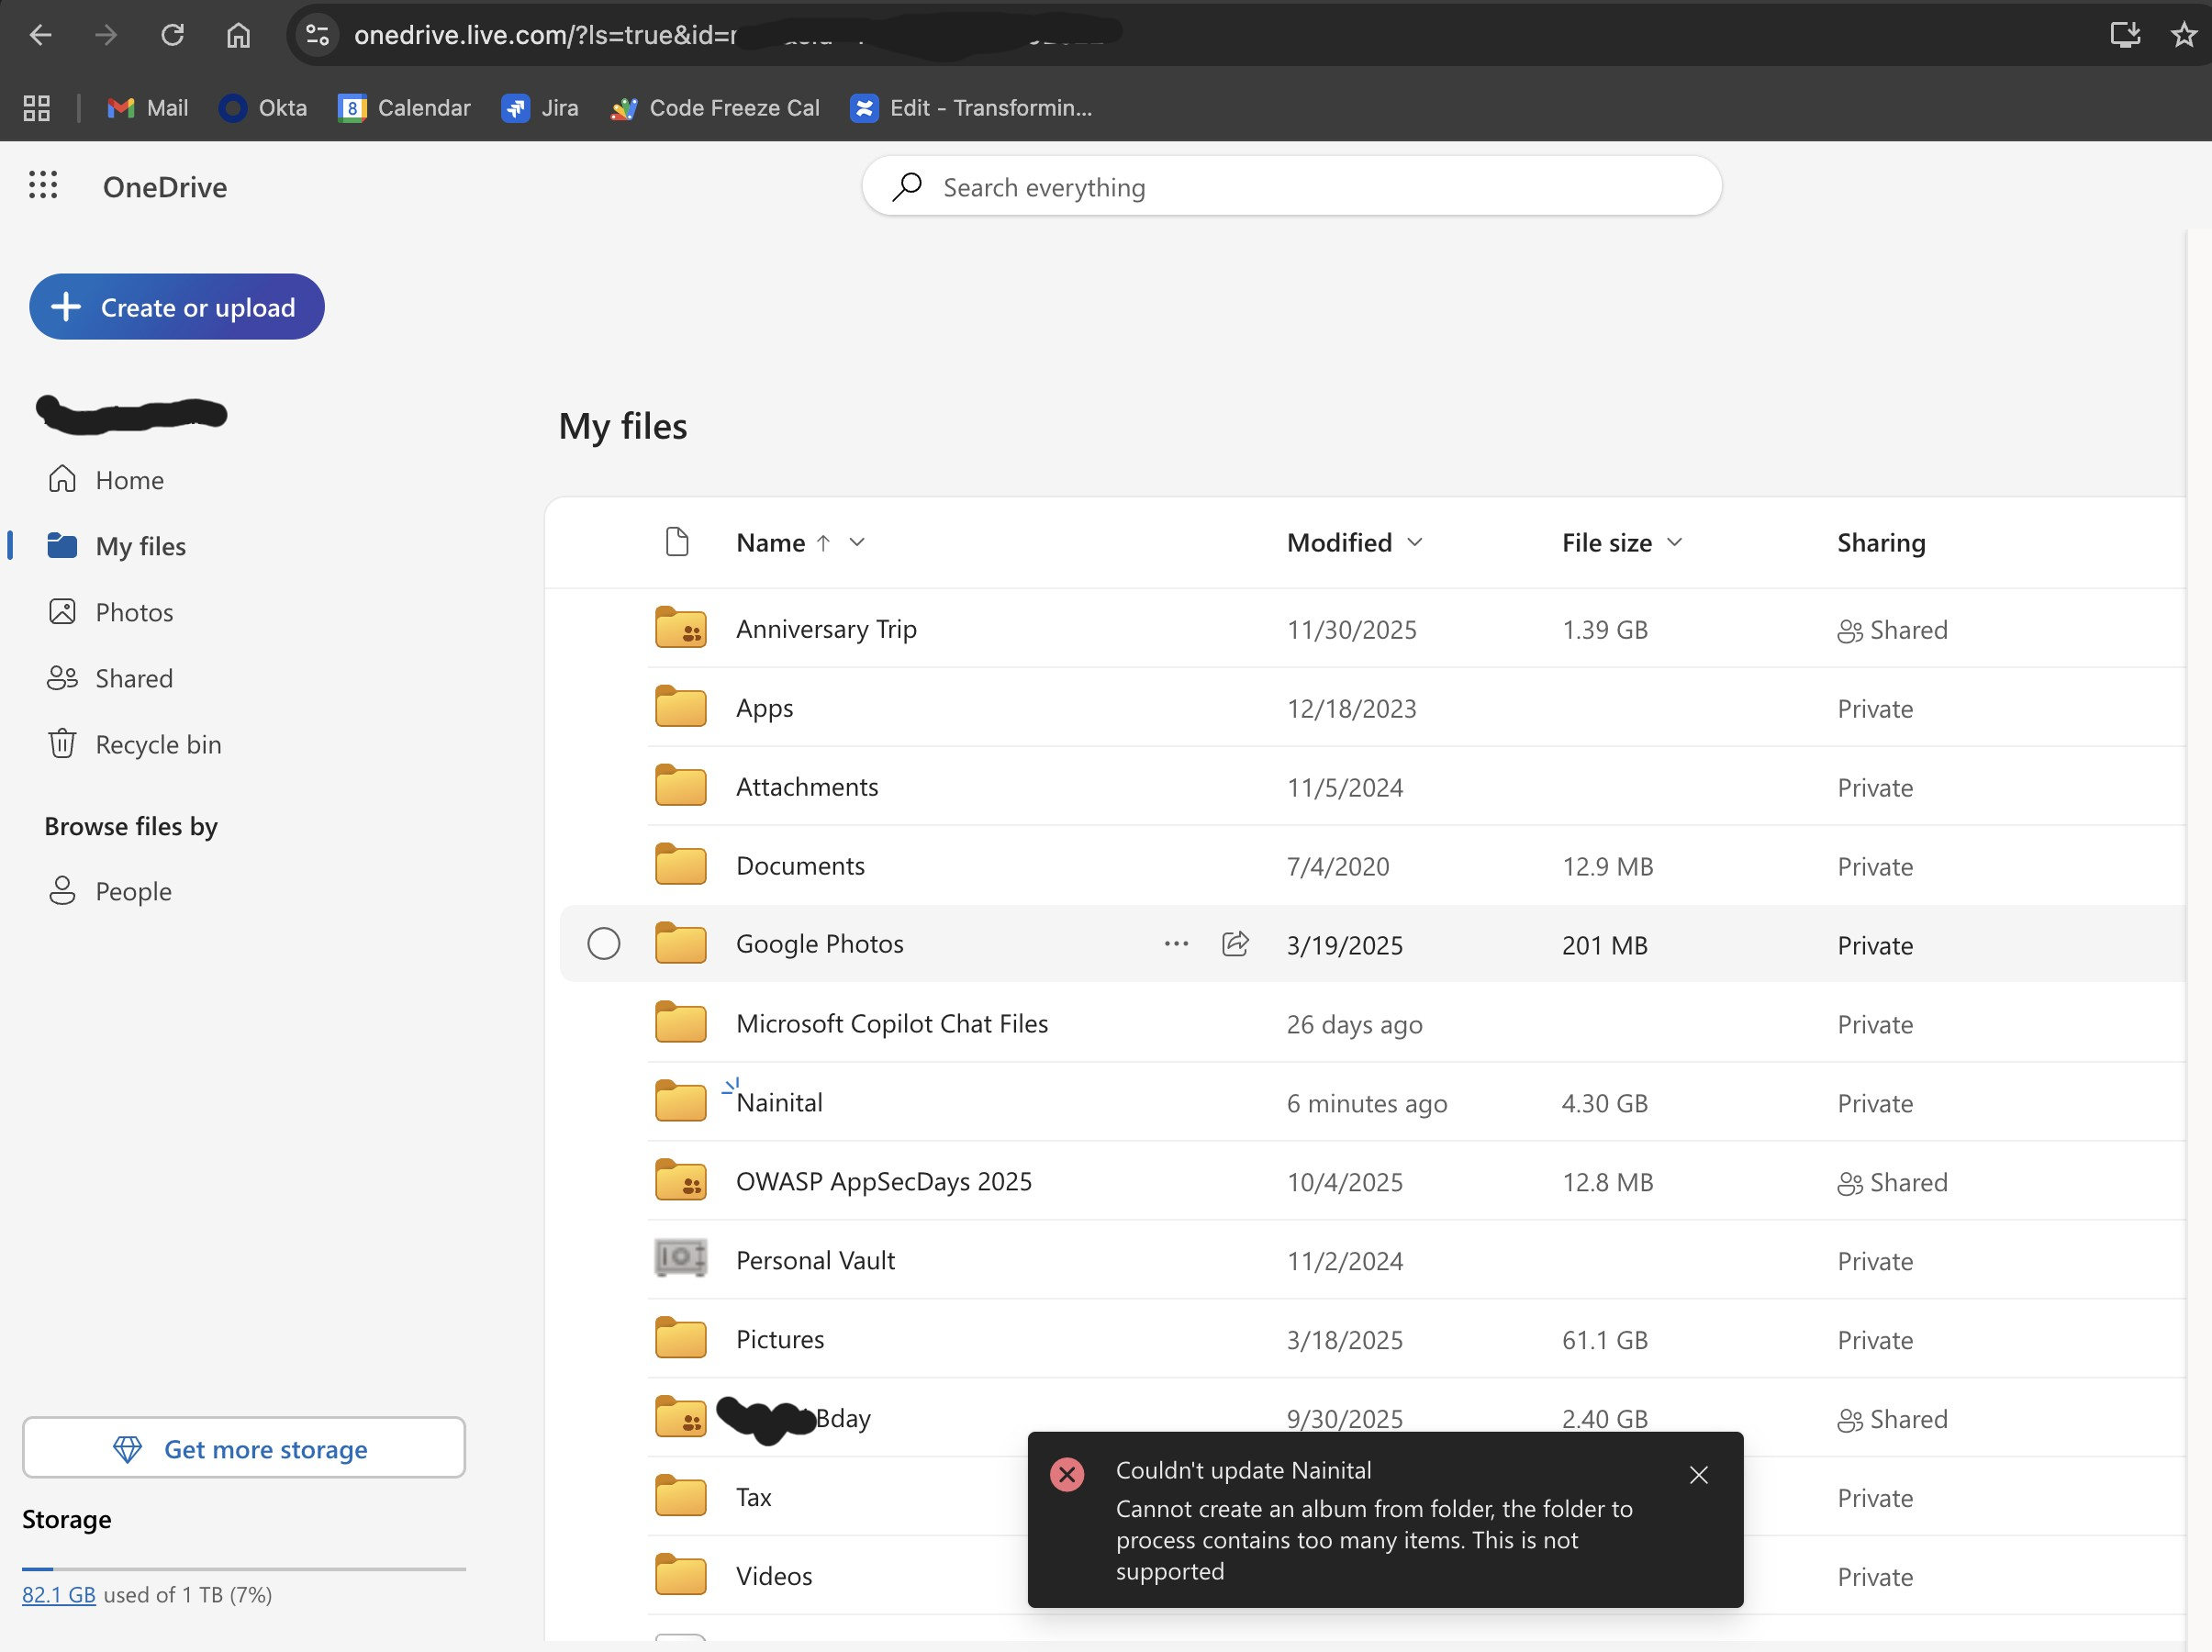The width and height of the screenshot is (2212, 1652).
Task: Click Get more storage button
Action: 244,1448
